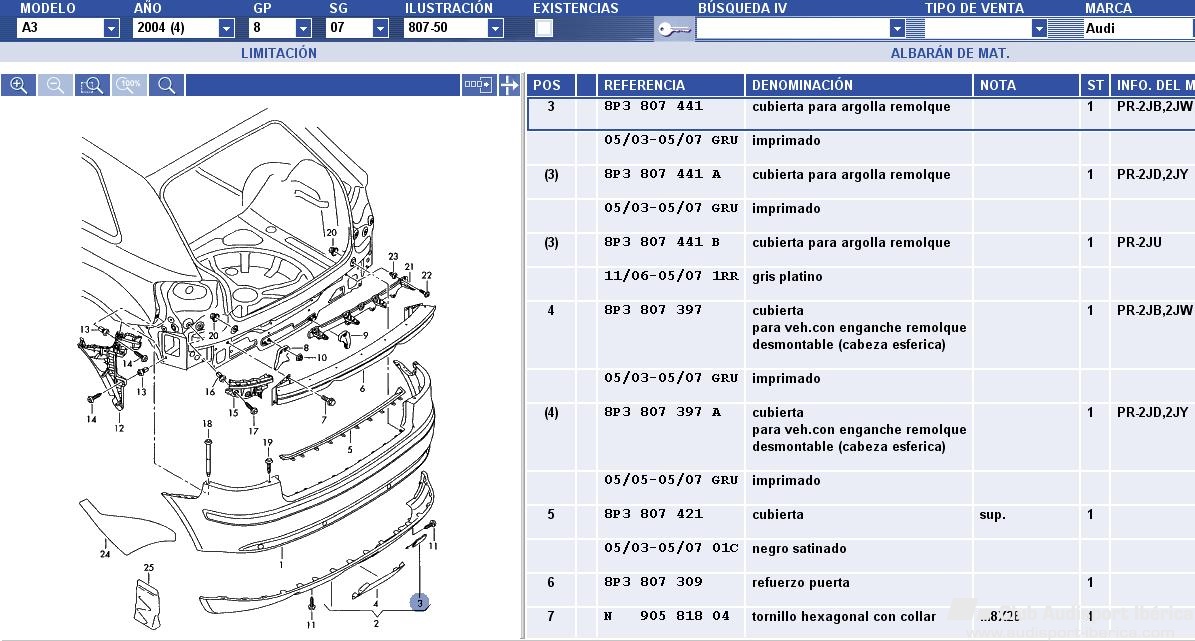Open the Limitación section
This screenshot has height=641, width=1195.
click(279, 53)
